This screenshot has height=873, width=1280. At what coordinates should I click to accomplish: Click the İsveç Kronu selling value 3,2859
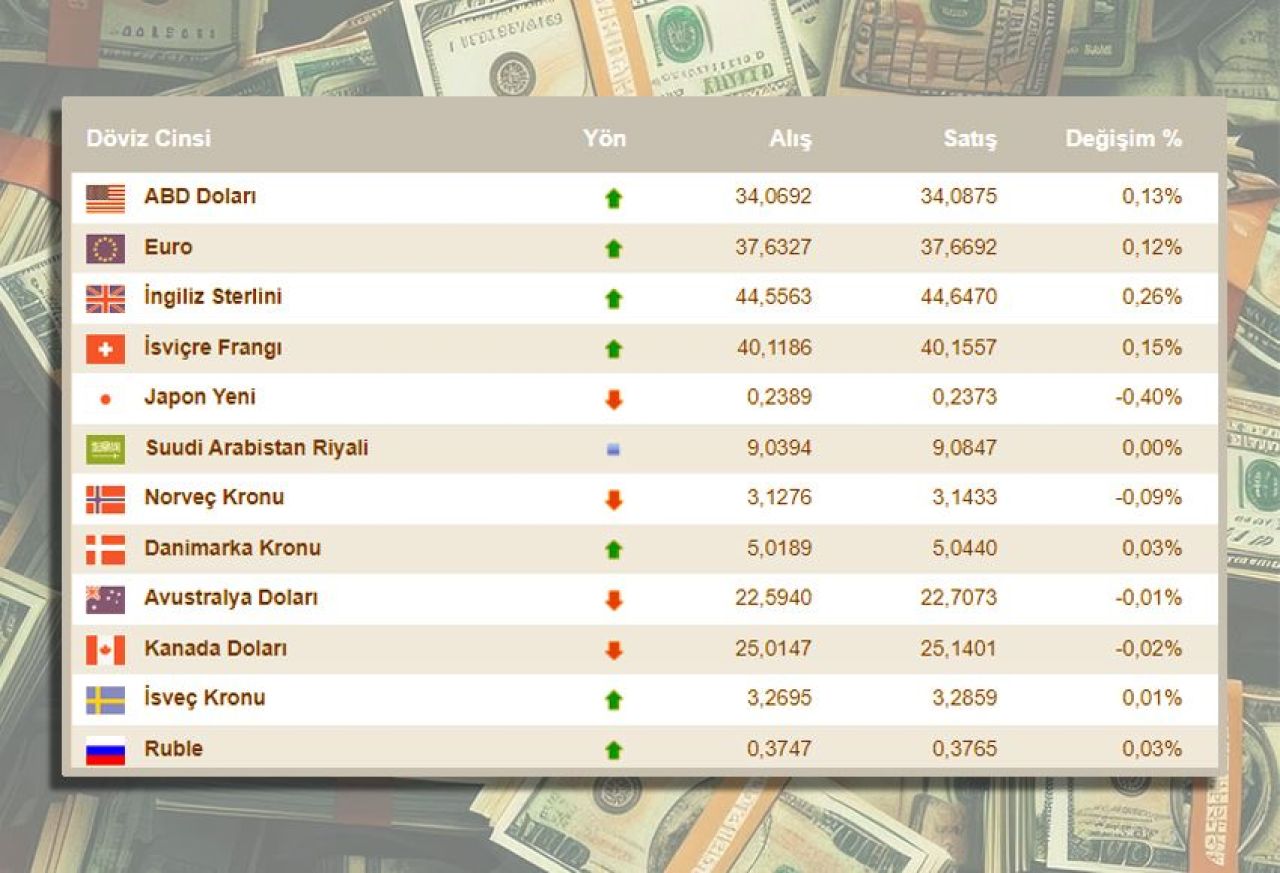pos(964,698)
